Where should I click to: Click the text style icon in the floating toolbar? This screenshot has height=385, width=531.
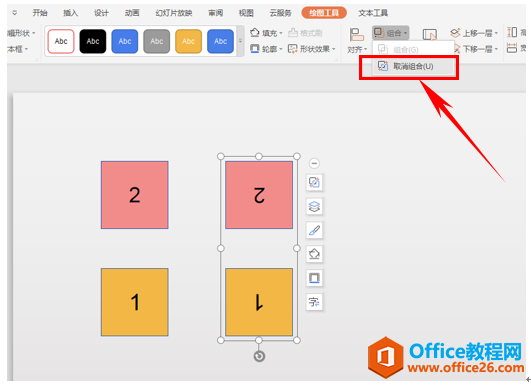pos(314,302)
